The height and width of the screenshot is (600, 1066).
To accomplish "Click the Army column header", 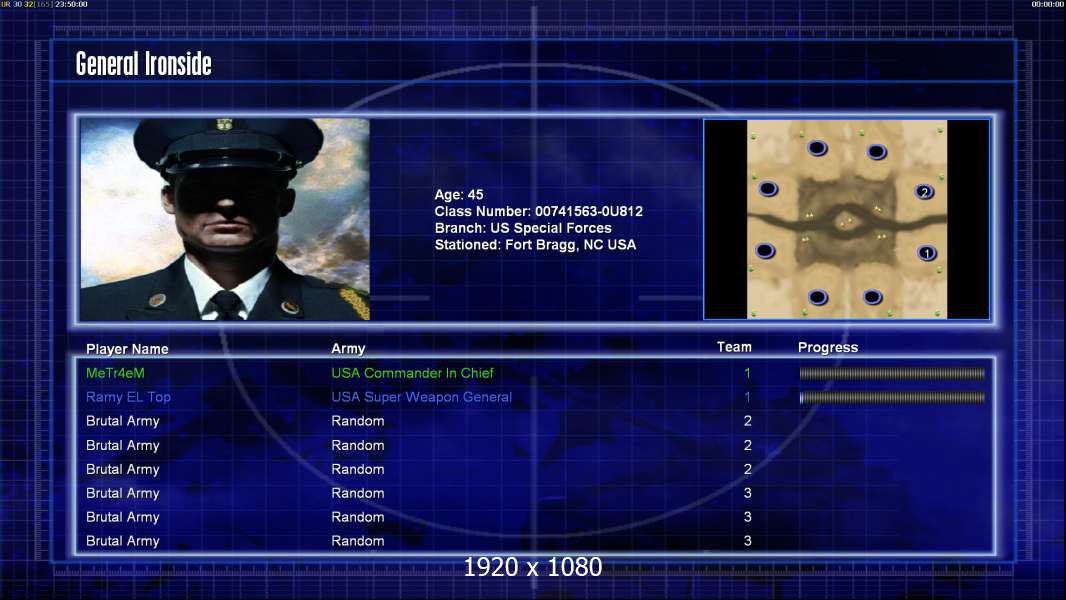I will click(x=348, y=349).
